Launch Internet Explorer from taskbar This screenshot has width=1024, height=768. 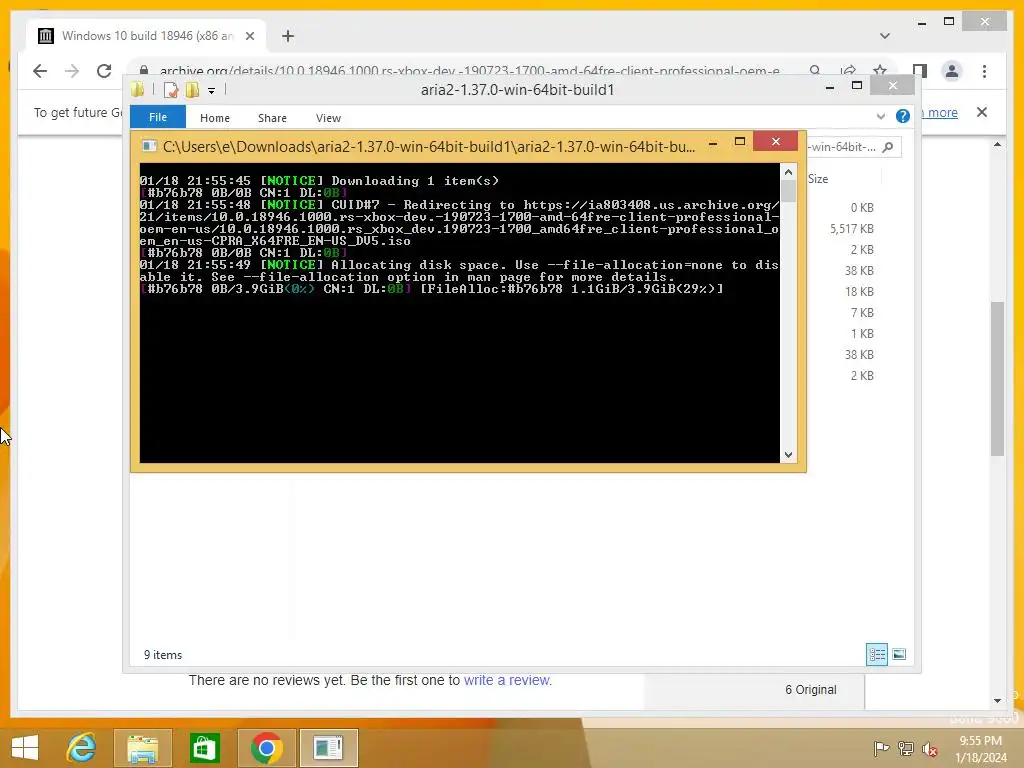(82, 748)
